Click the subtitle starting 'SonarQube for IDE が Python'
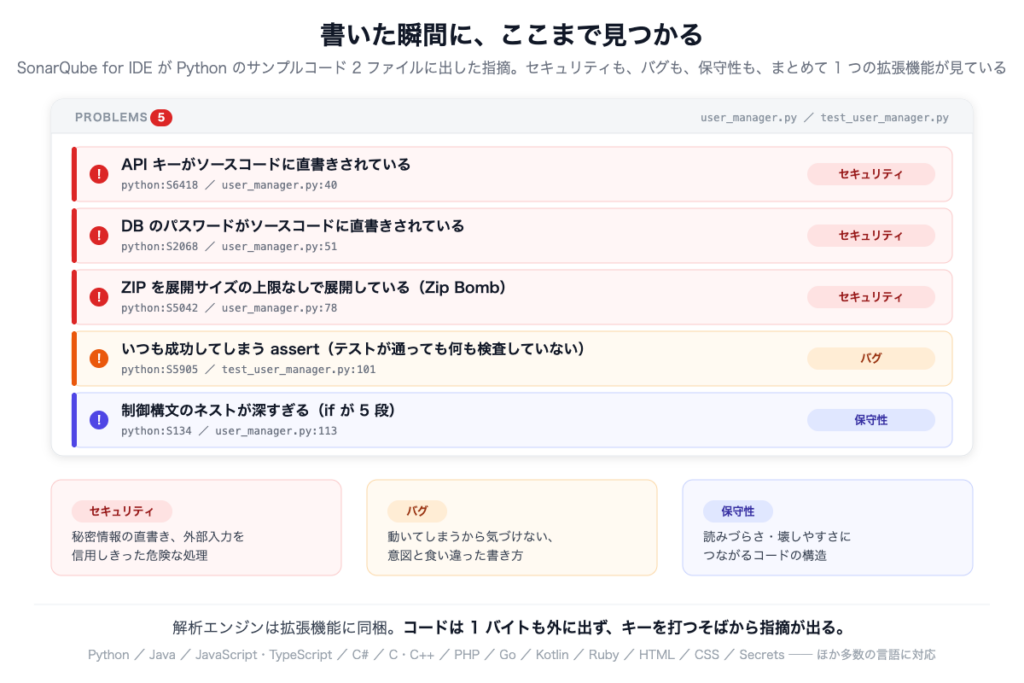 [x=511, y=68]
